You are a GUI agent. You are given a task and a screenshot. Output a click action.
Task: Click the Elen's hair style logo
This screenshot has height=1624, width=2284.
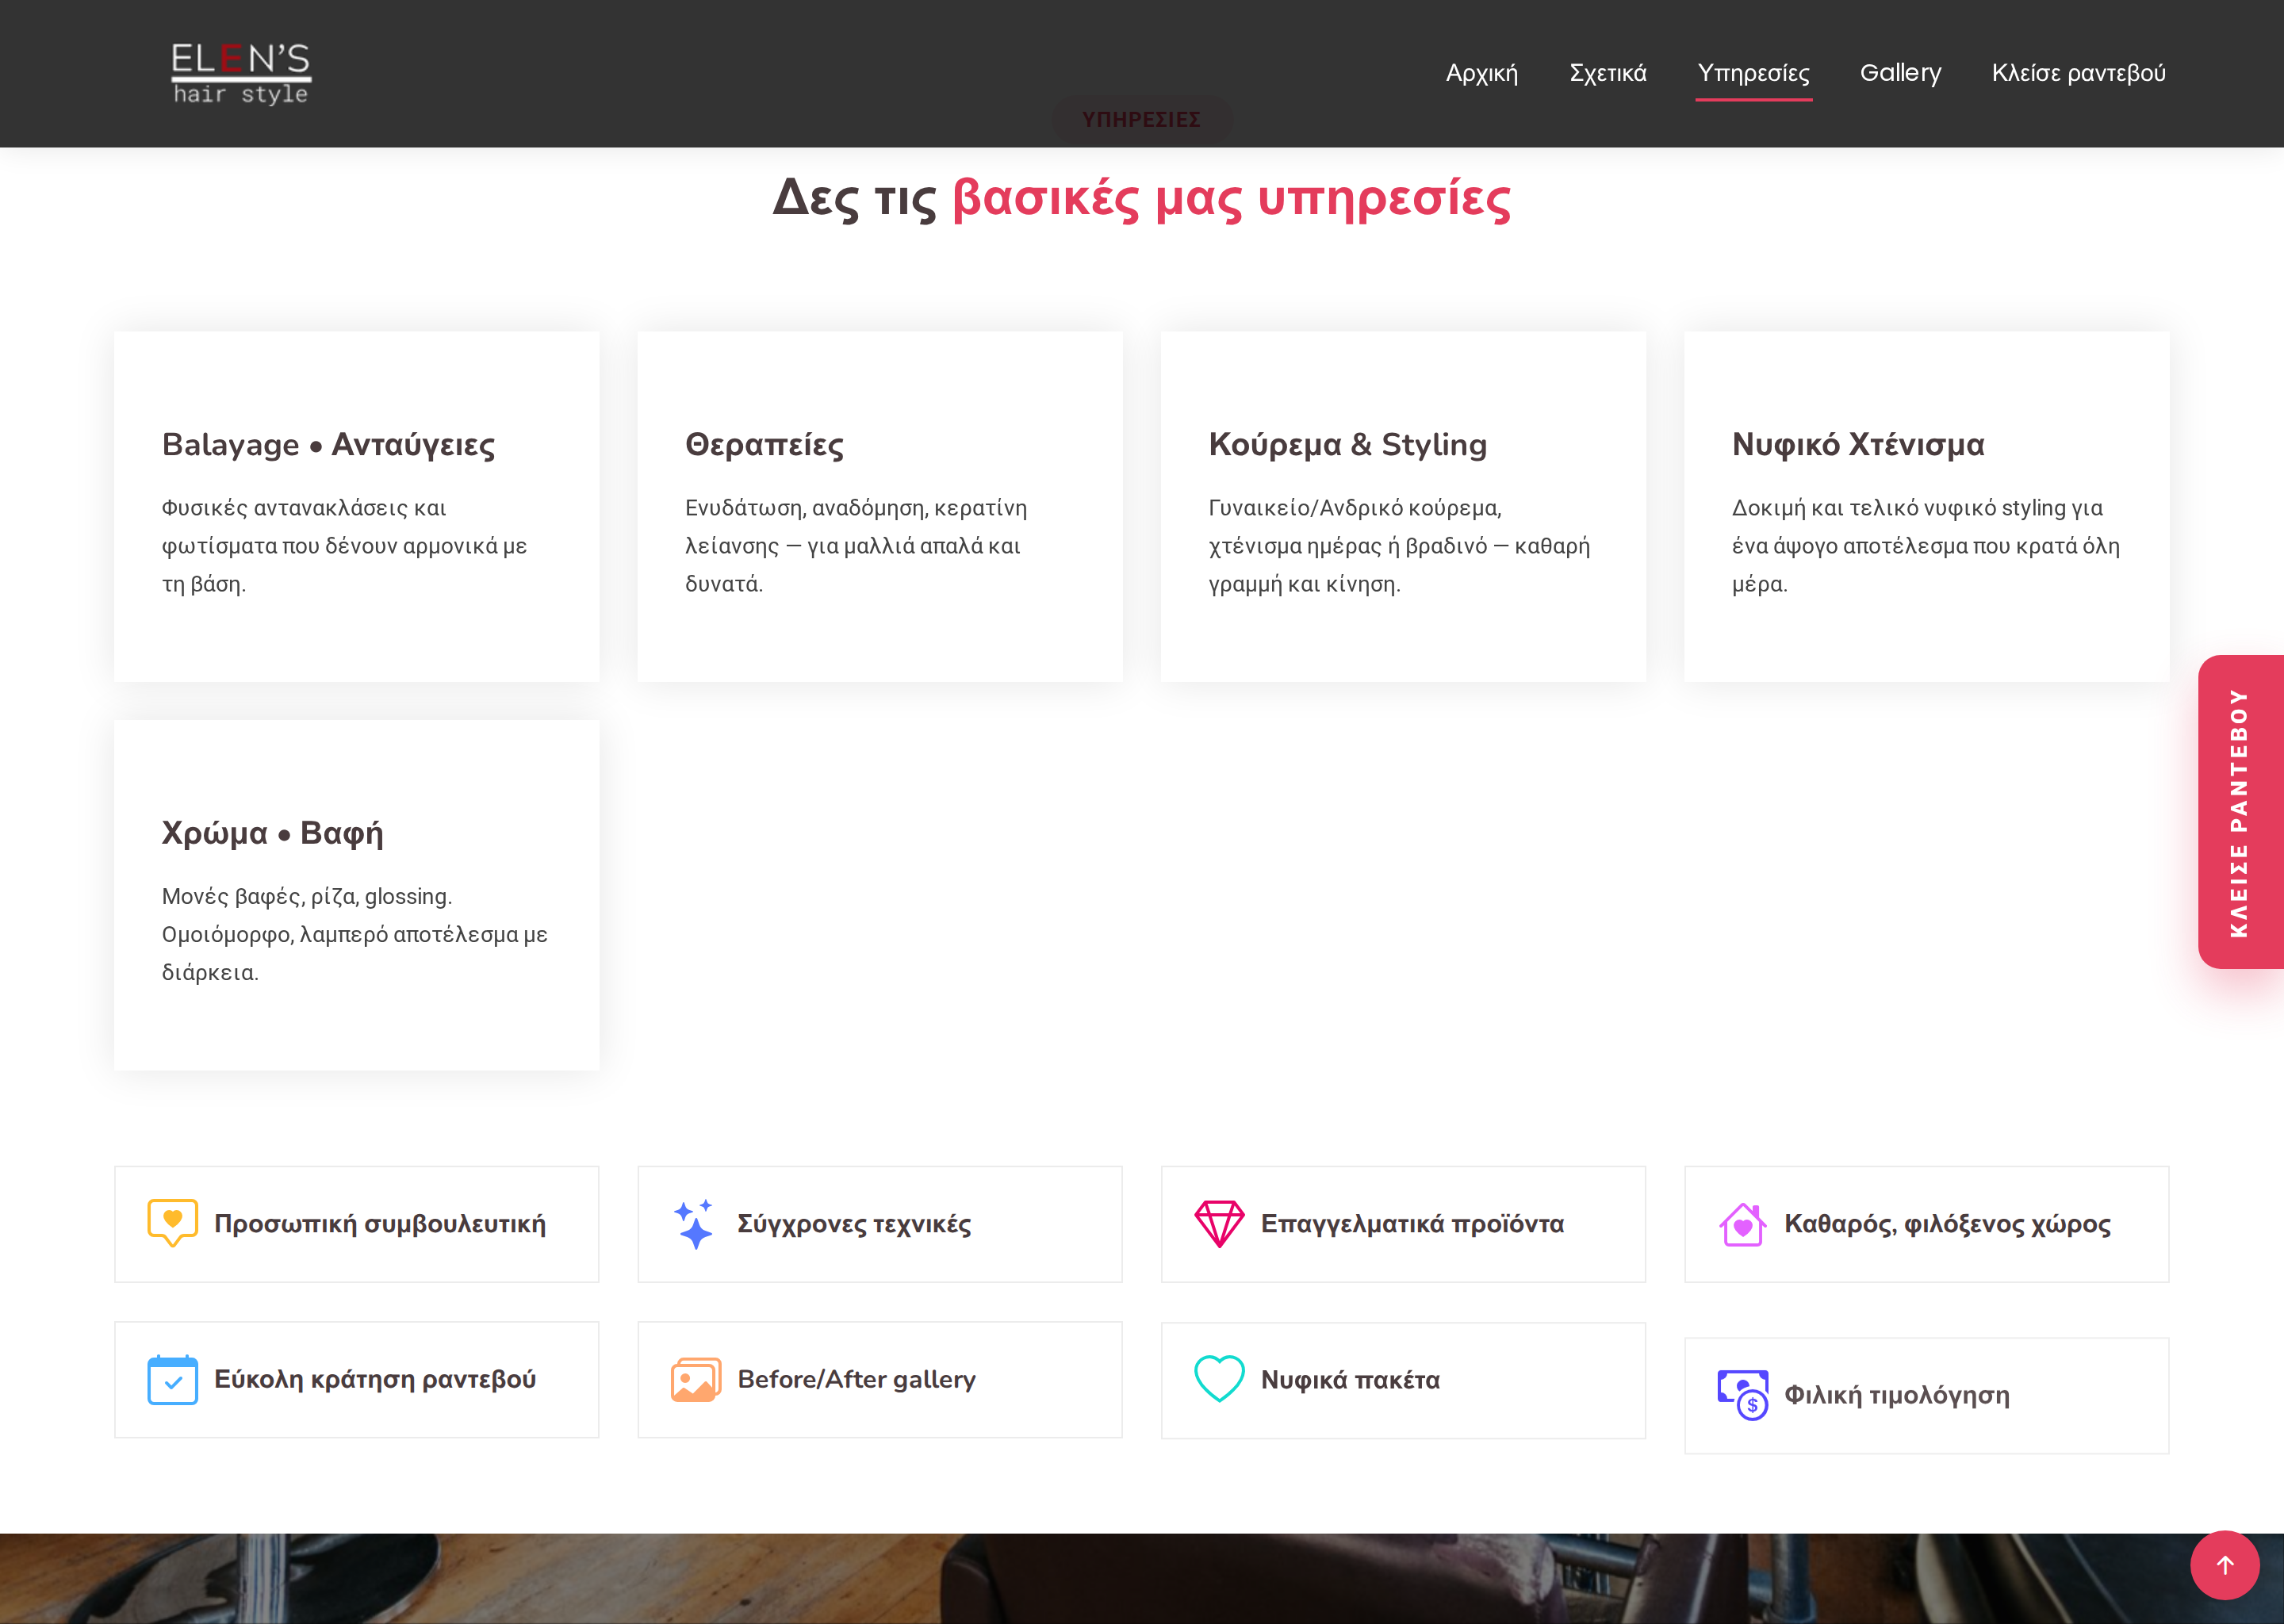click(241, 73)
